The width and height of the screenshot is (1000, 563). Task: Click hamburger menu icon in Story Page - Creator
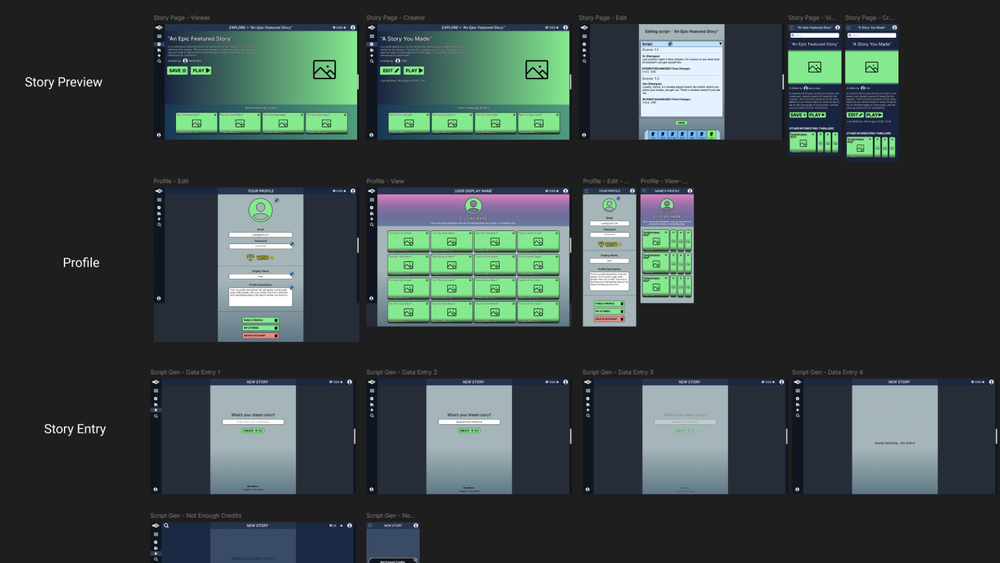[372, 36]
